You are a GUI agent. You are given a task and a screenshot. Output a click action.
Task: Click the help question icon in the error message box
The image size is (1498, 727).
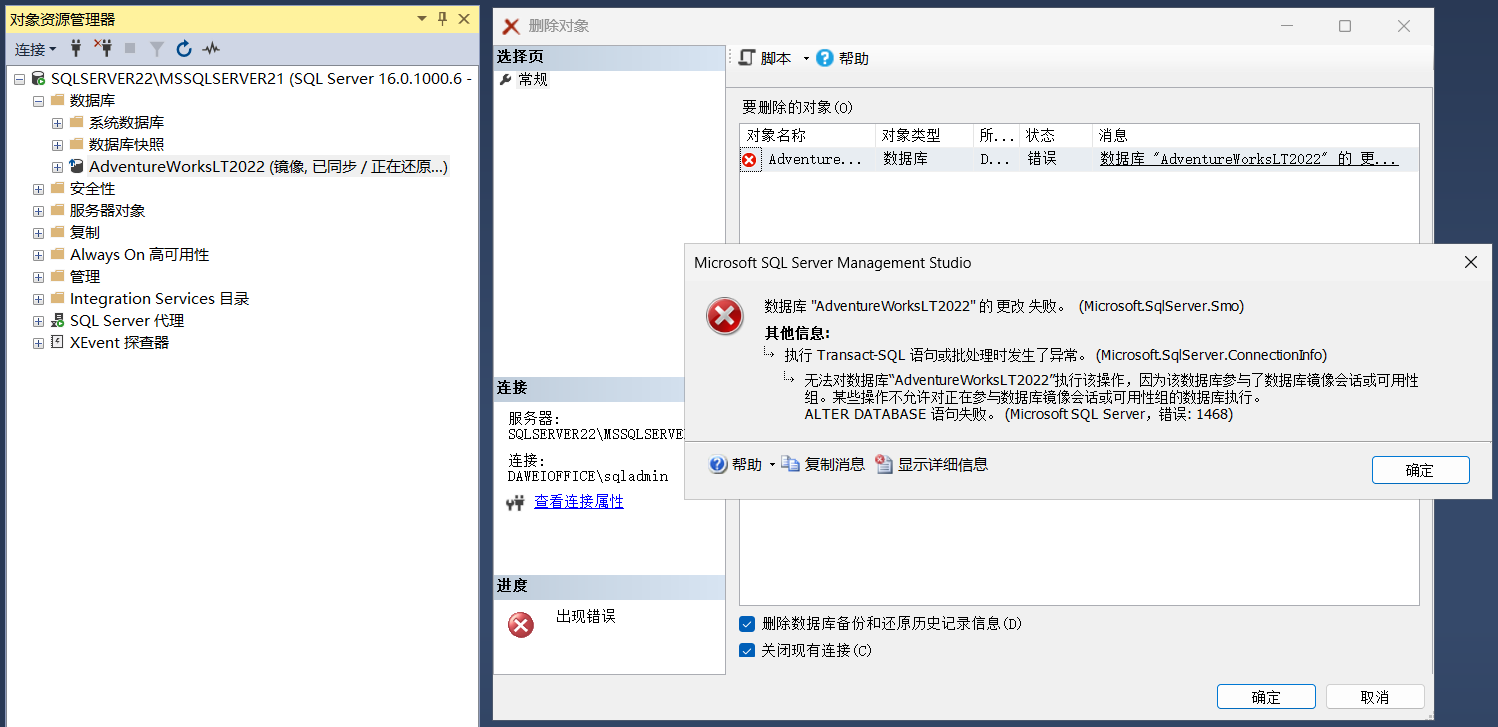click(x=717, y=464)
